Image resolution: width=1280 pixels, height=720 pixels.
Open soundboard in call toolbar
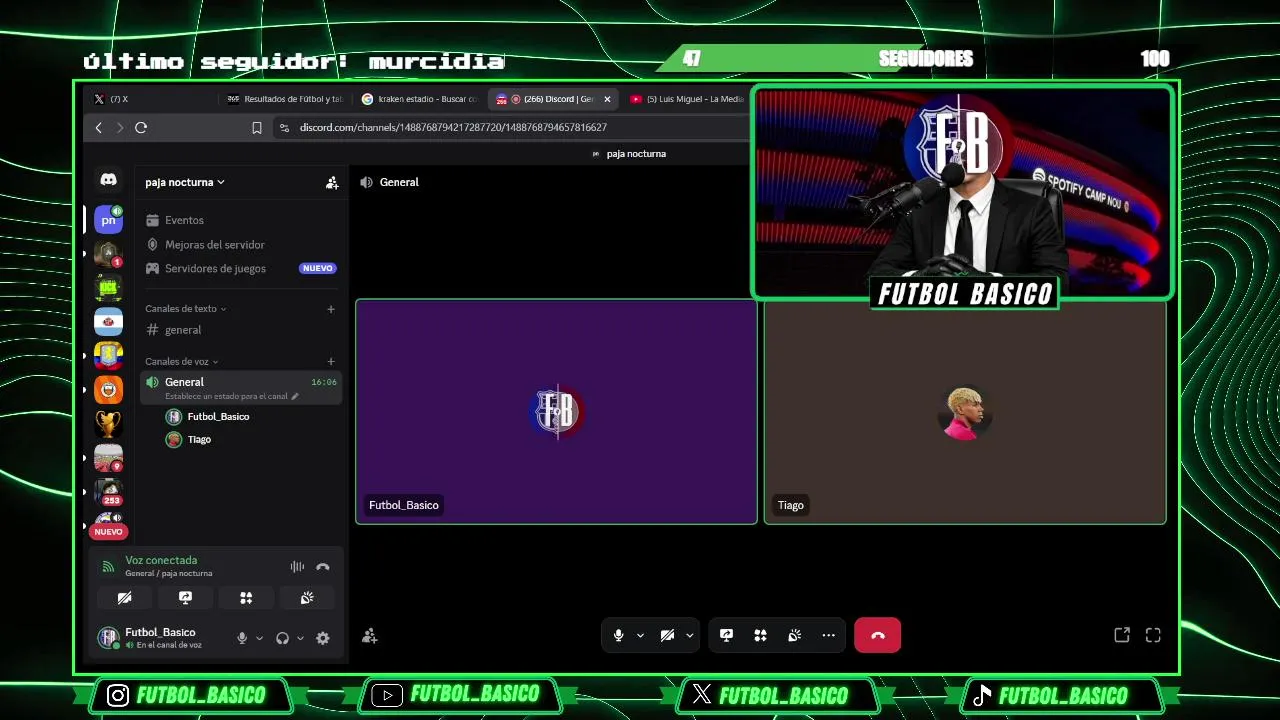[794, 636]
